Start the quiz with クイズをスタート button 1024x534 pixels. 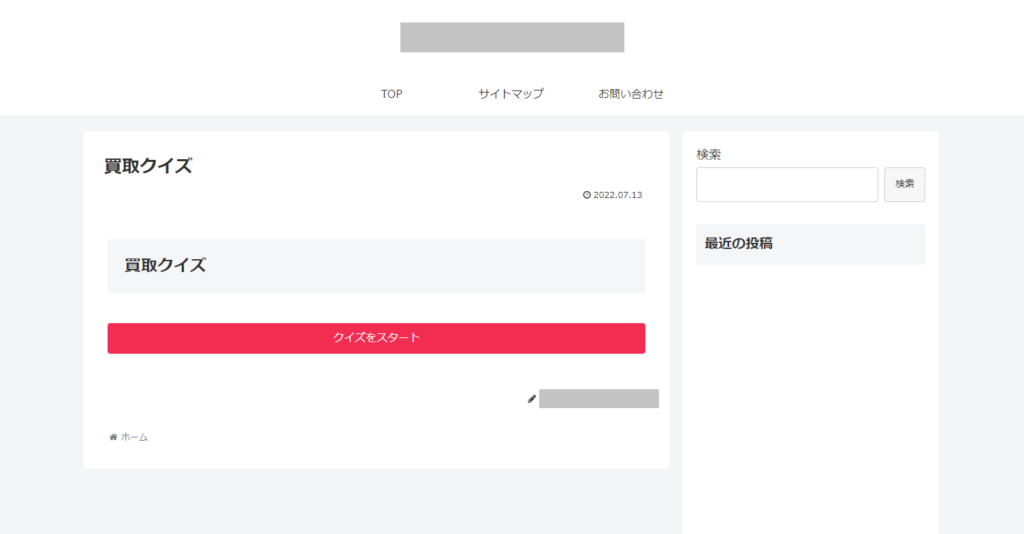pyautogui.click(x=376, y=338)
